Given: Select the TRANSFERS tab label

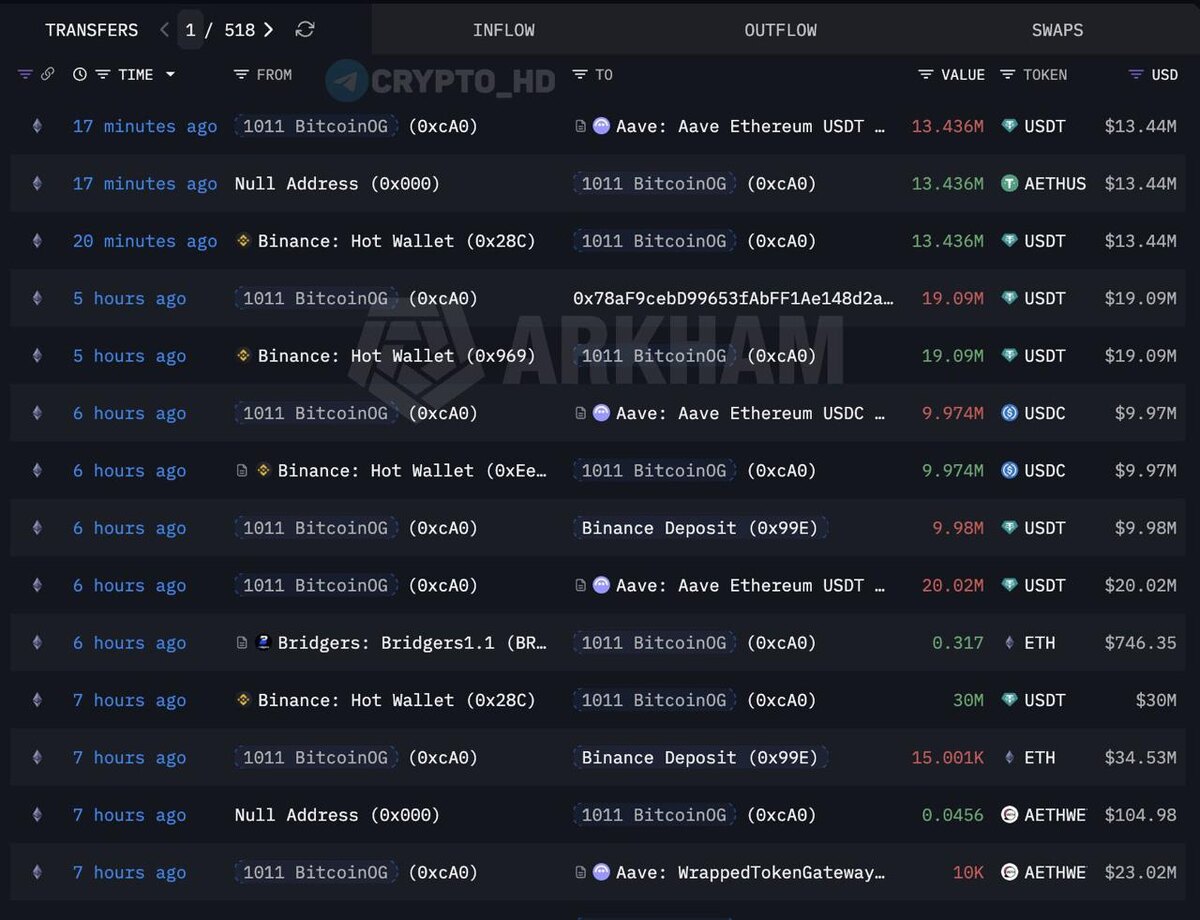Looking at the screenshot, I should 92,30.
